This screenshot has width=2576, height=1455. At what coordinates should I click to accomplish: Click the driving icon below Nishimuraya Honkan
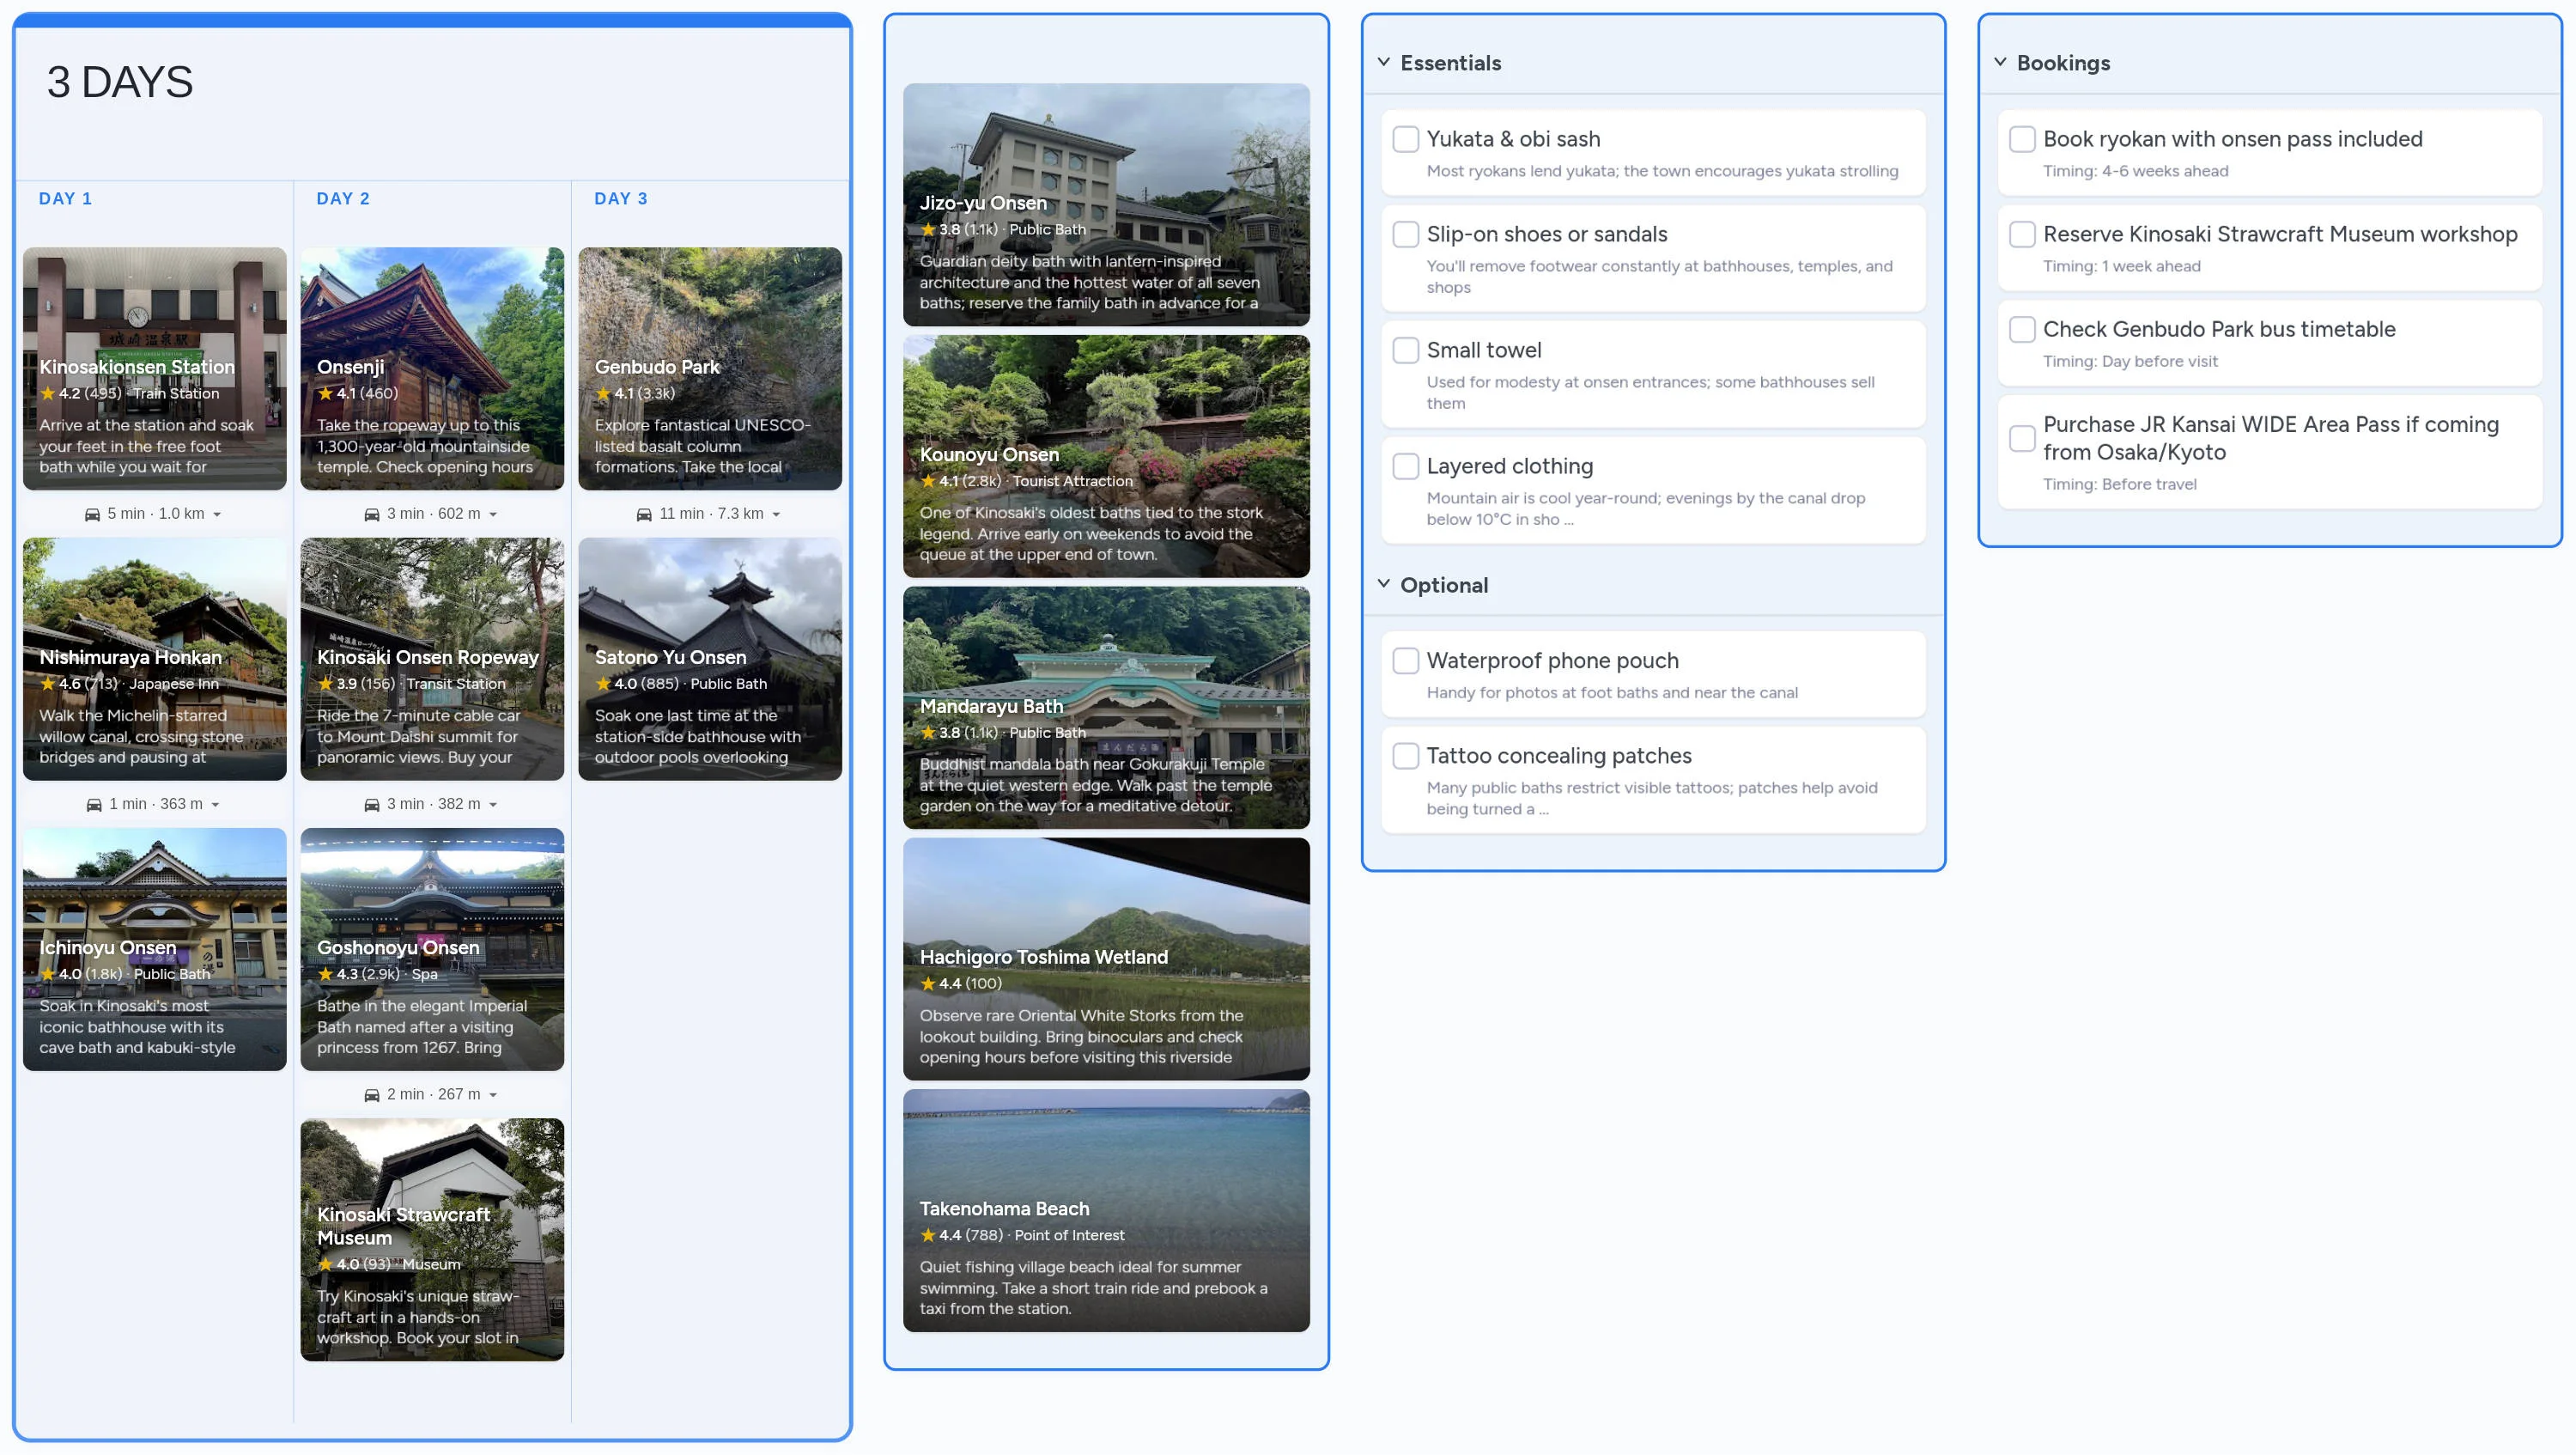point(94,804)
